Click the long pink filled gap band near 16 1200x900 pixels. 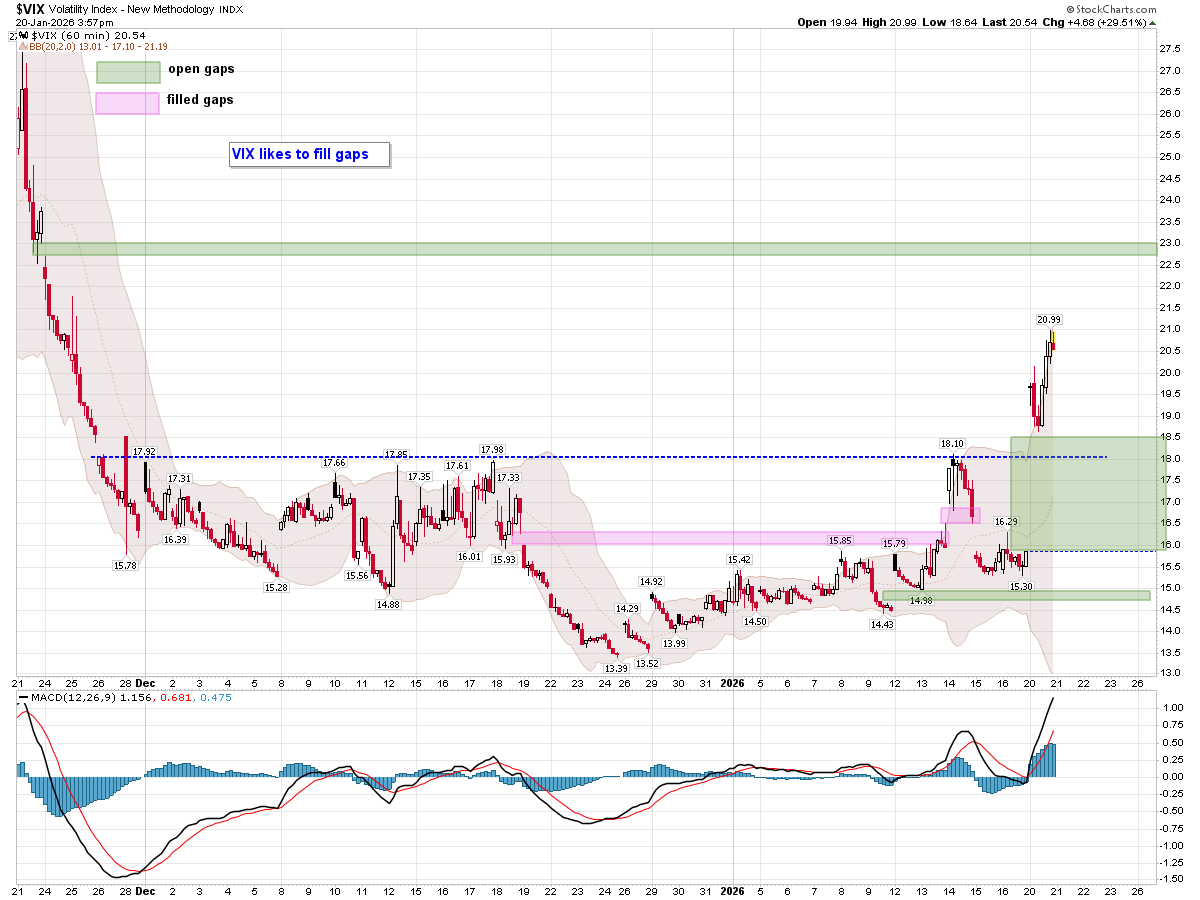click(720, 538)
